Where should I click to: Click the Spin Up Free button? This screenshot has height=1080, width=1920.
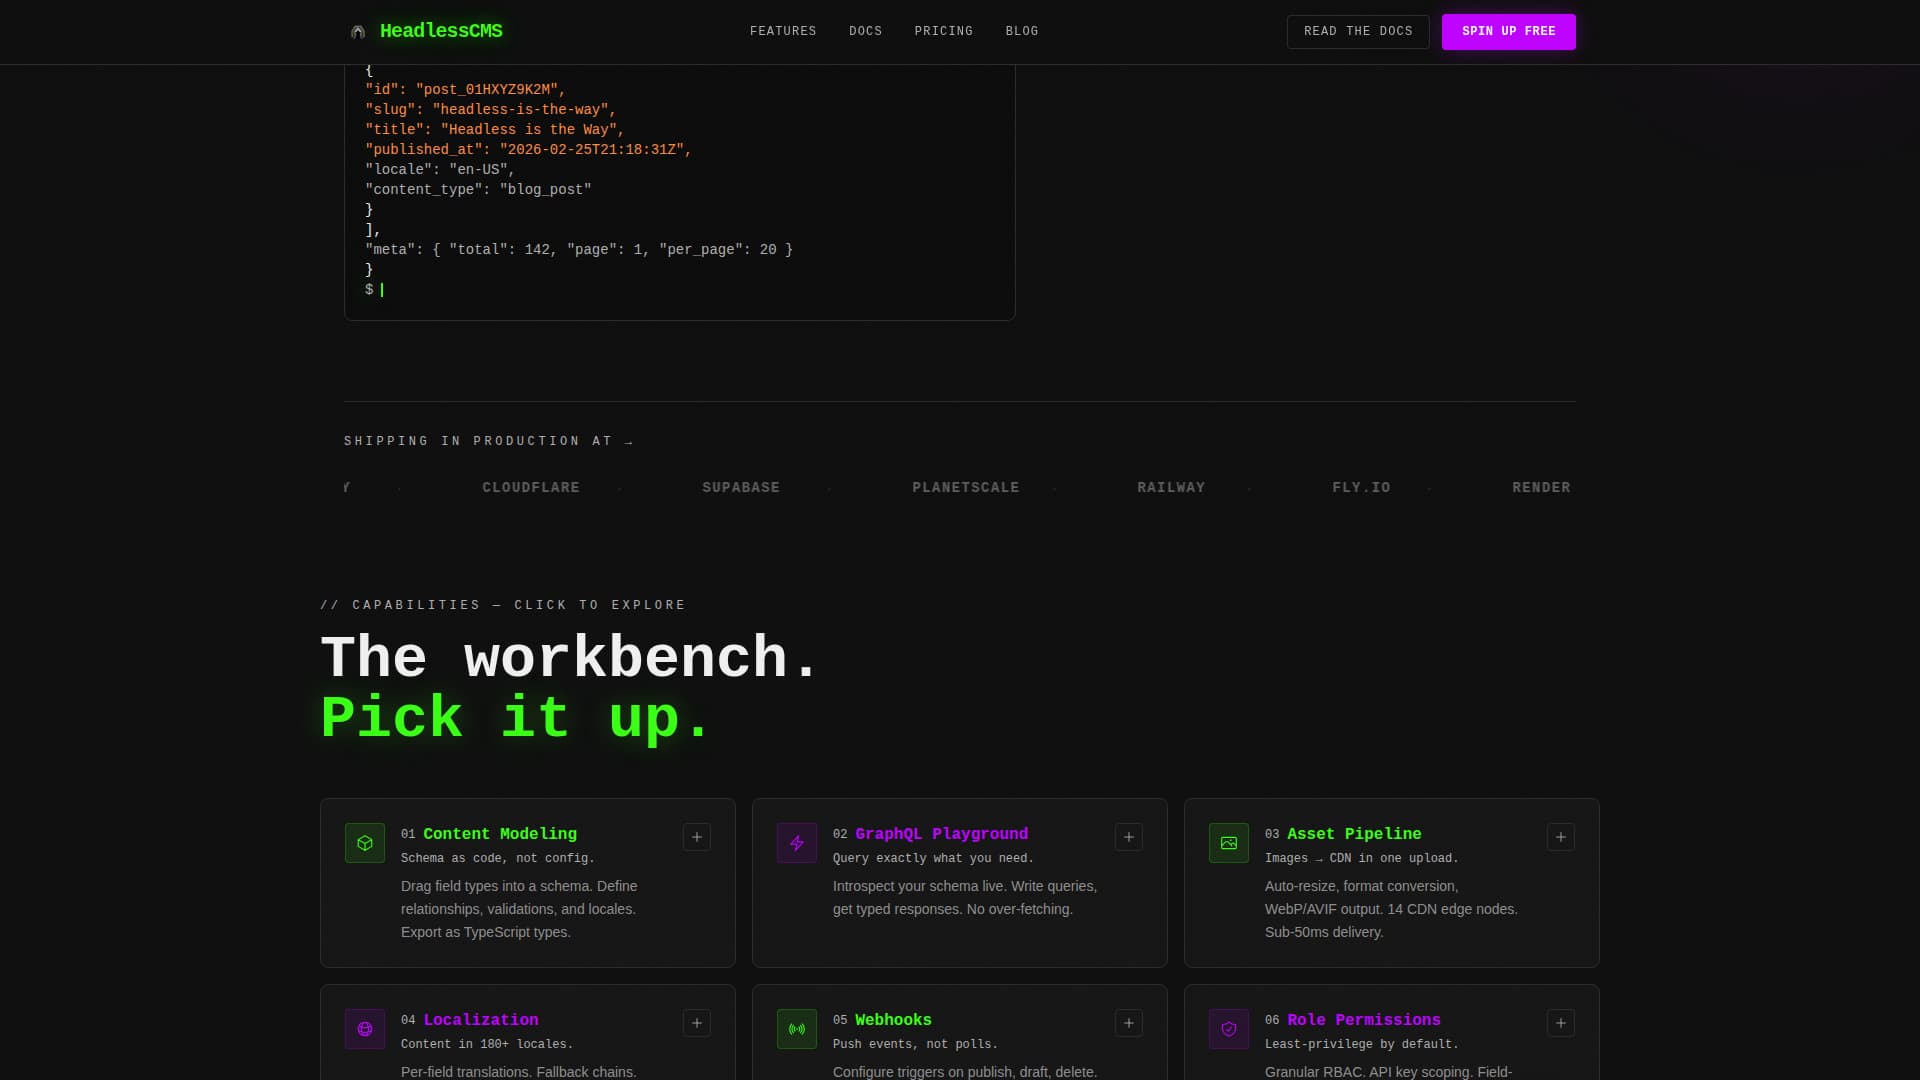click(1509, 31)
